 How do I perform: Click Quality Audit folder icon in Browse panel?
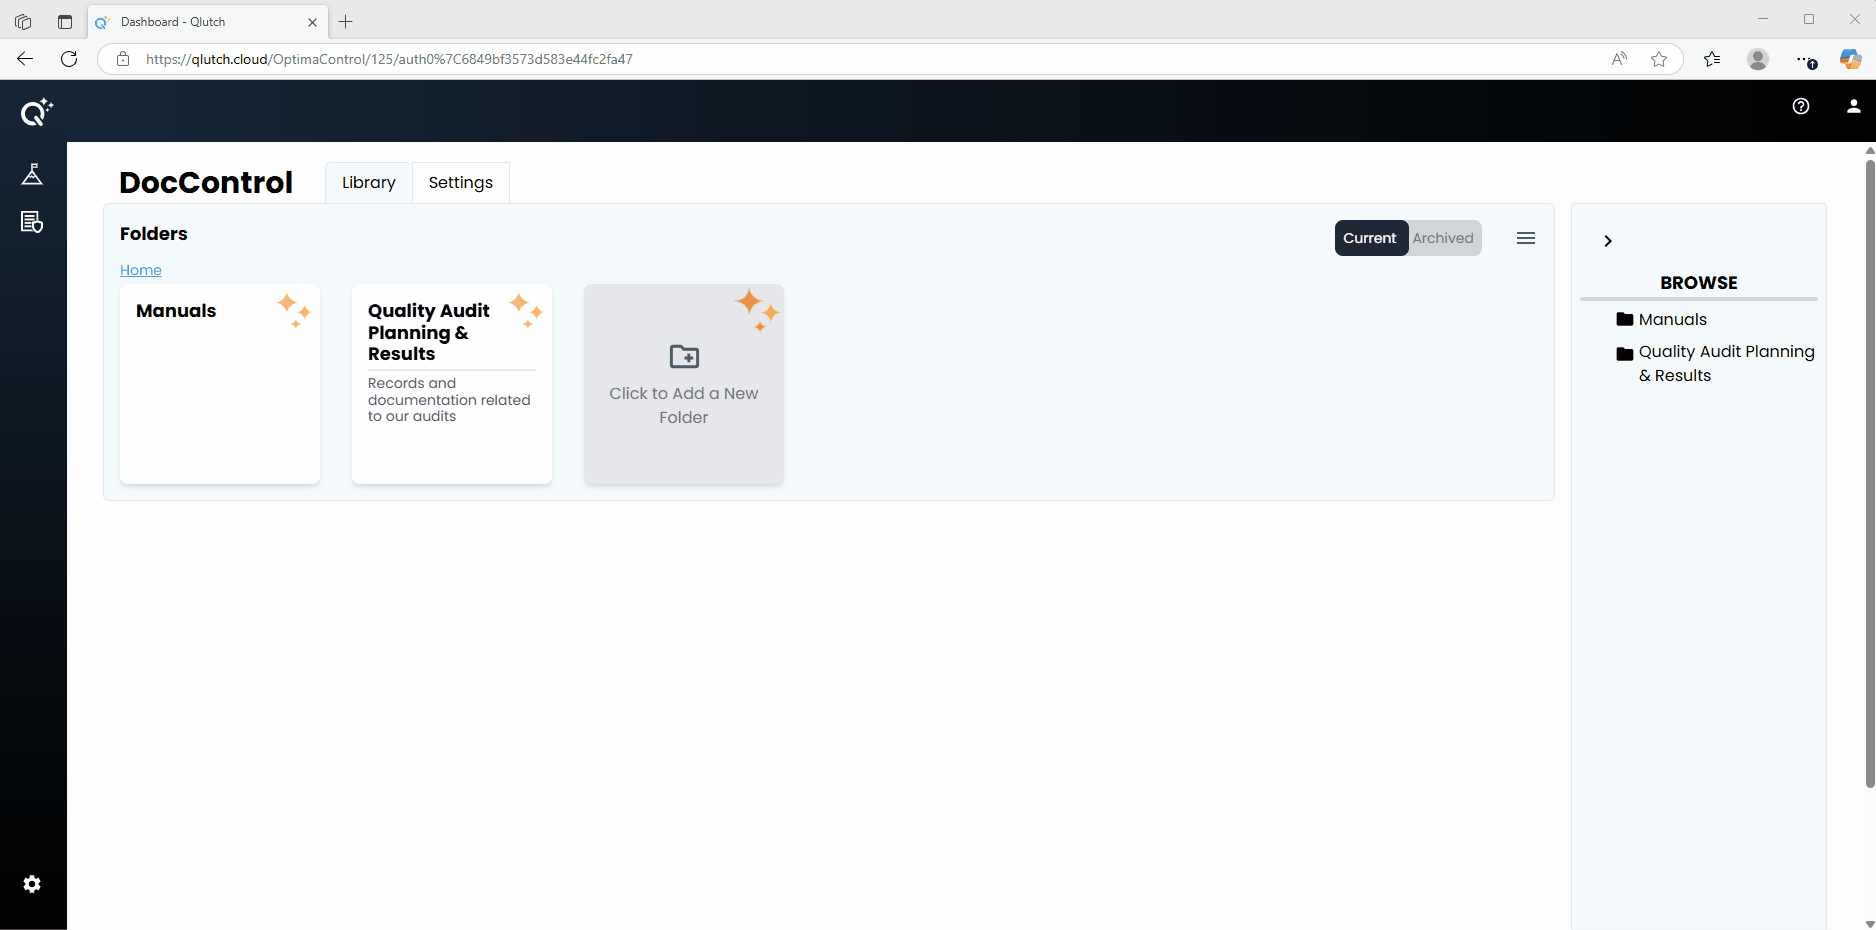[x=1625, y=353]
